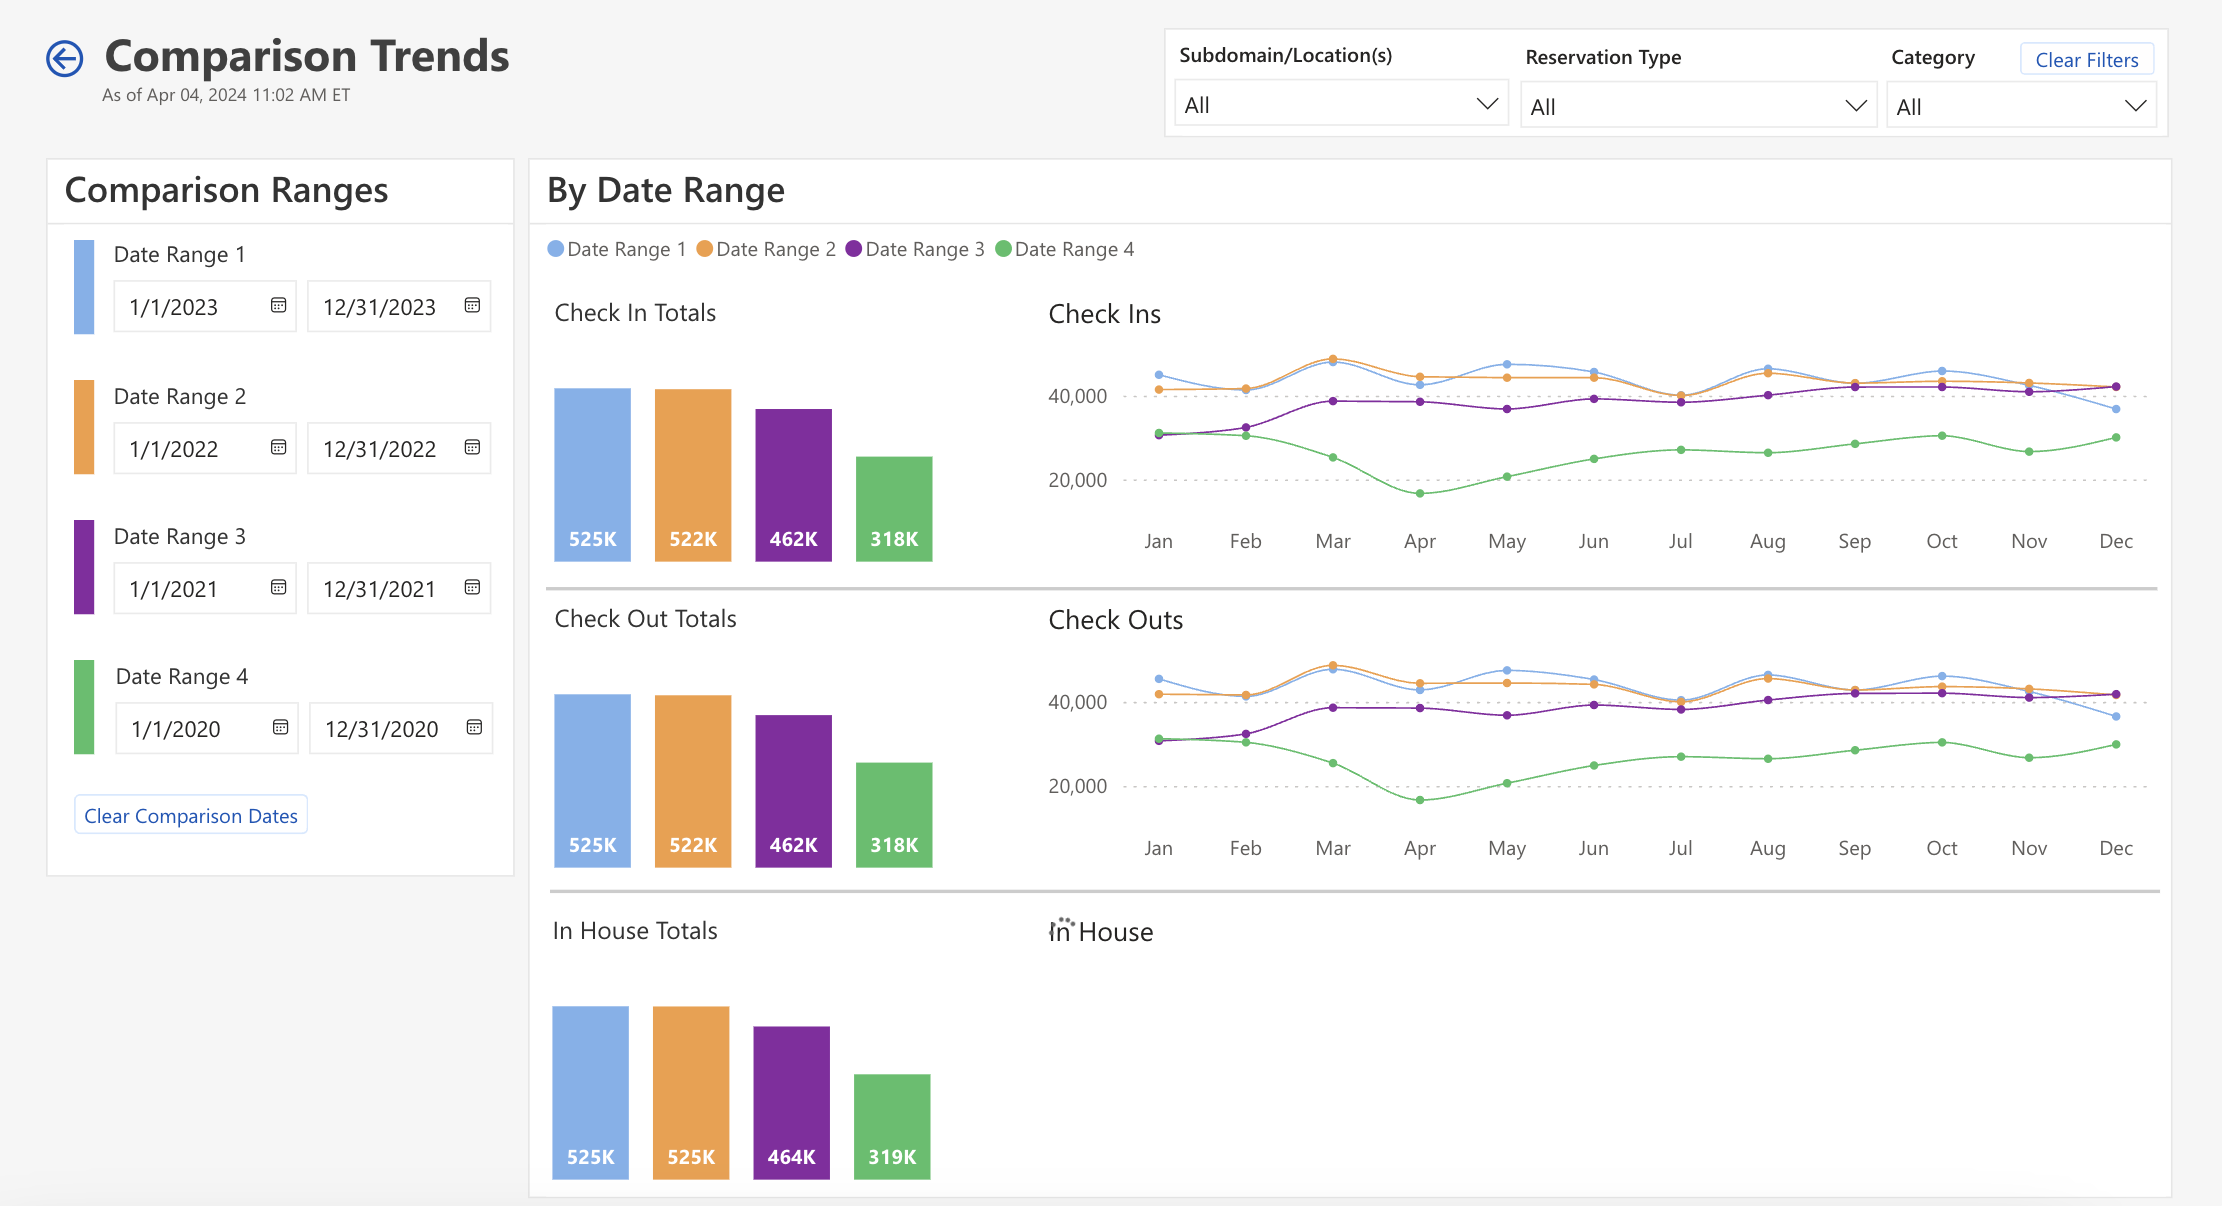Open calendar picker for Date Range 1 end date
Screen dimensions: 2222x1206
pos(472,306)
